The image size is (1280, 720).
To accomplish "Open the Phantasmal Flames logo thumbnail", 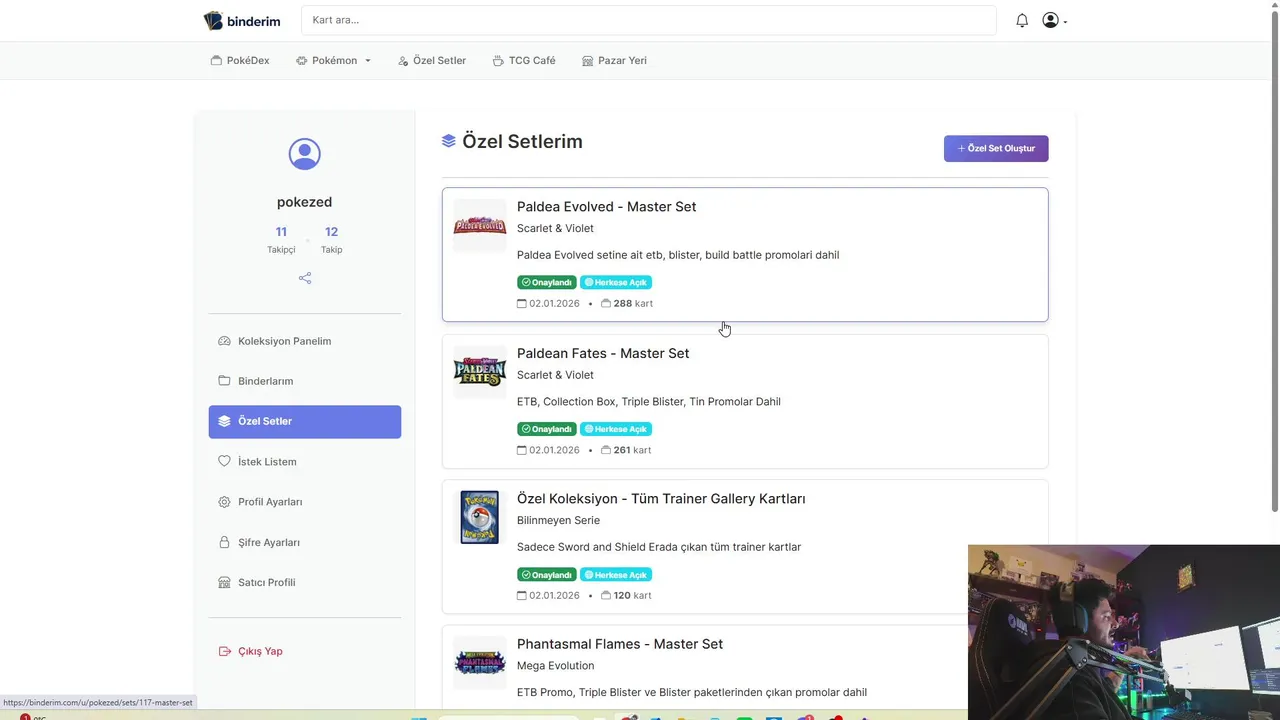I will tap(480, 663).
